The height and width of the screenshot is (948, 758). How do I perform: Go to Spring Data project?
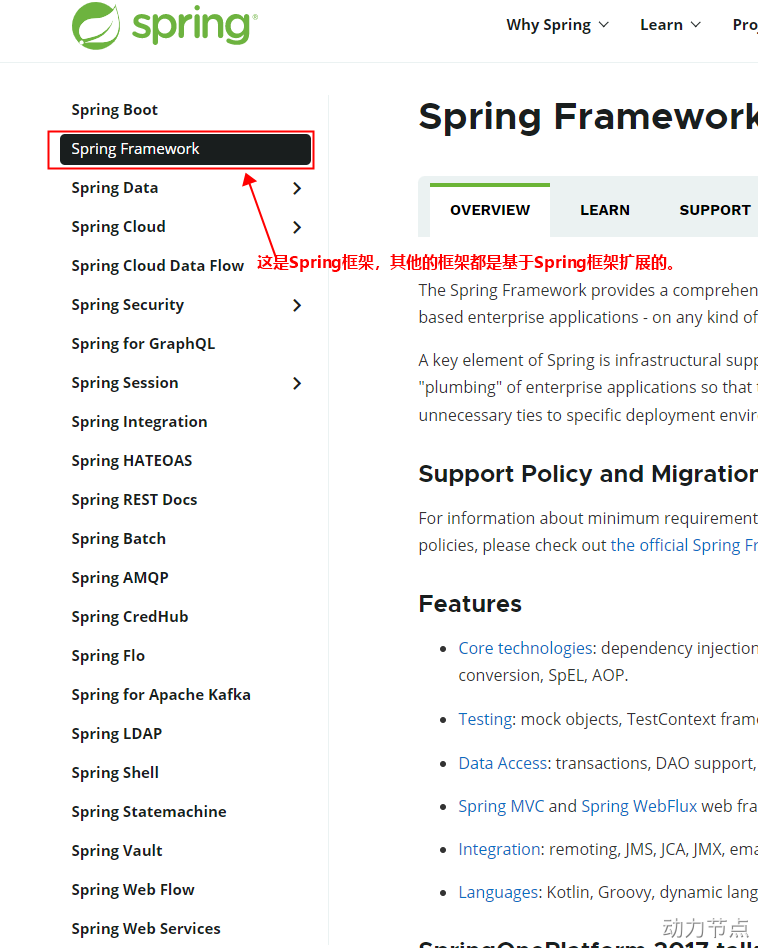tap(115, 188)
